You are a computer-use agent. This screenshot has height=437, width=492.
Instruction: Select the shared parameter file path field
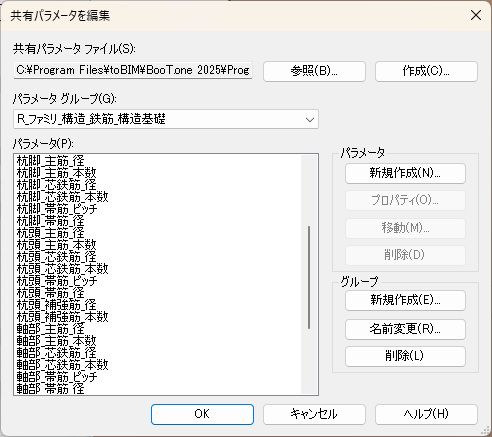[133, 70]
